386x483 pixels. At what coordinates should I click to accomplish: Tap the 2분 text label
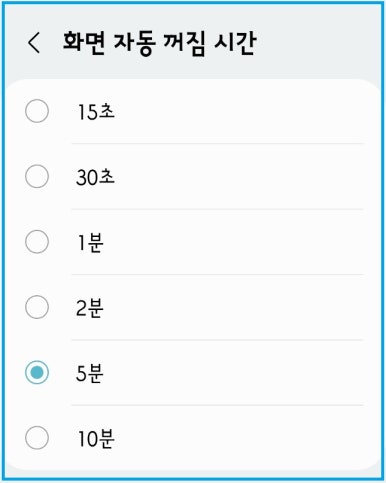(90, 307)
